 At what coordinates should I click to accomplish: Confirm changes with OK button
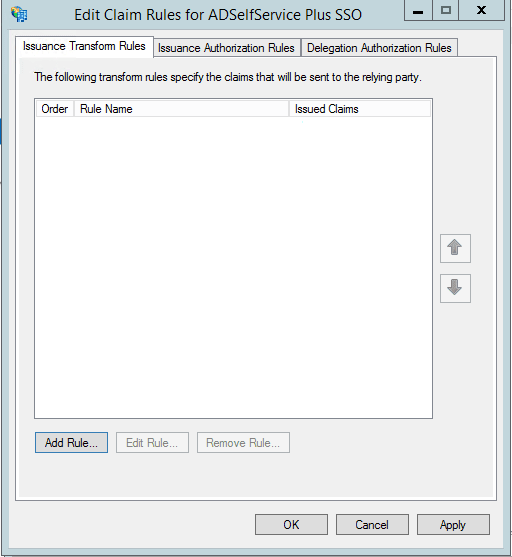[x=291, y=524]
